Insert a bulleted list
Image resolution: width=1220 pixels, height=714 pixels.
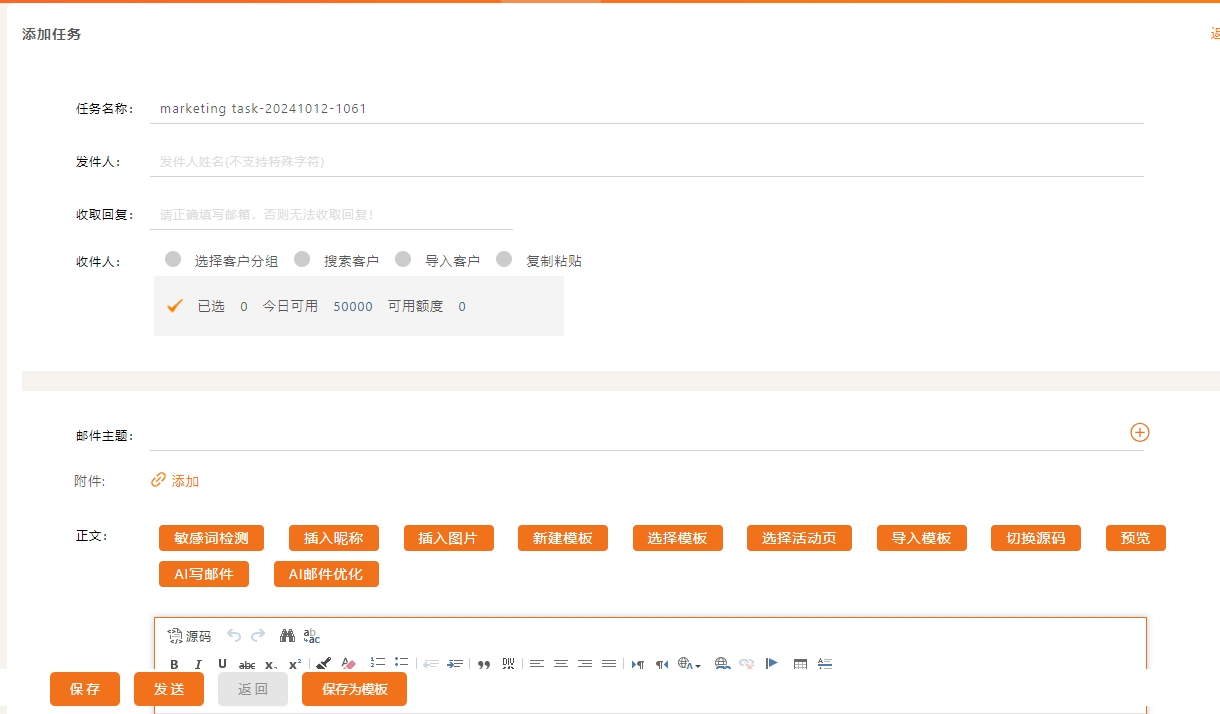click(402, 662)
